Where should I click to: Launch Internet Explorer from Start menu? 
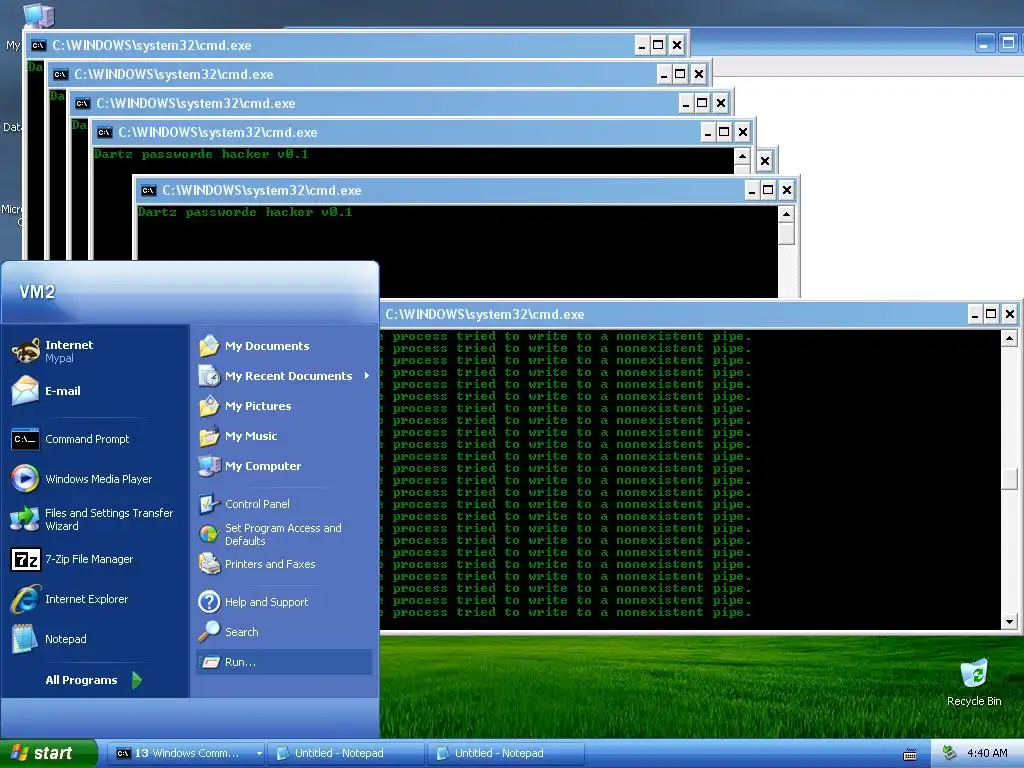[x=95, y=599]
